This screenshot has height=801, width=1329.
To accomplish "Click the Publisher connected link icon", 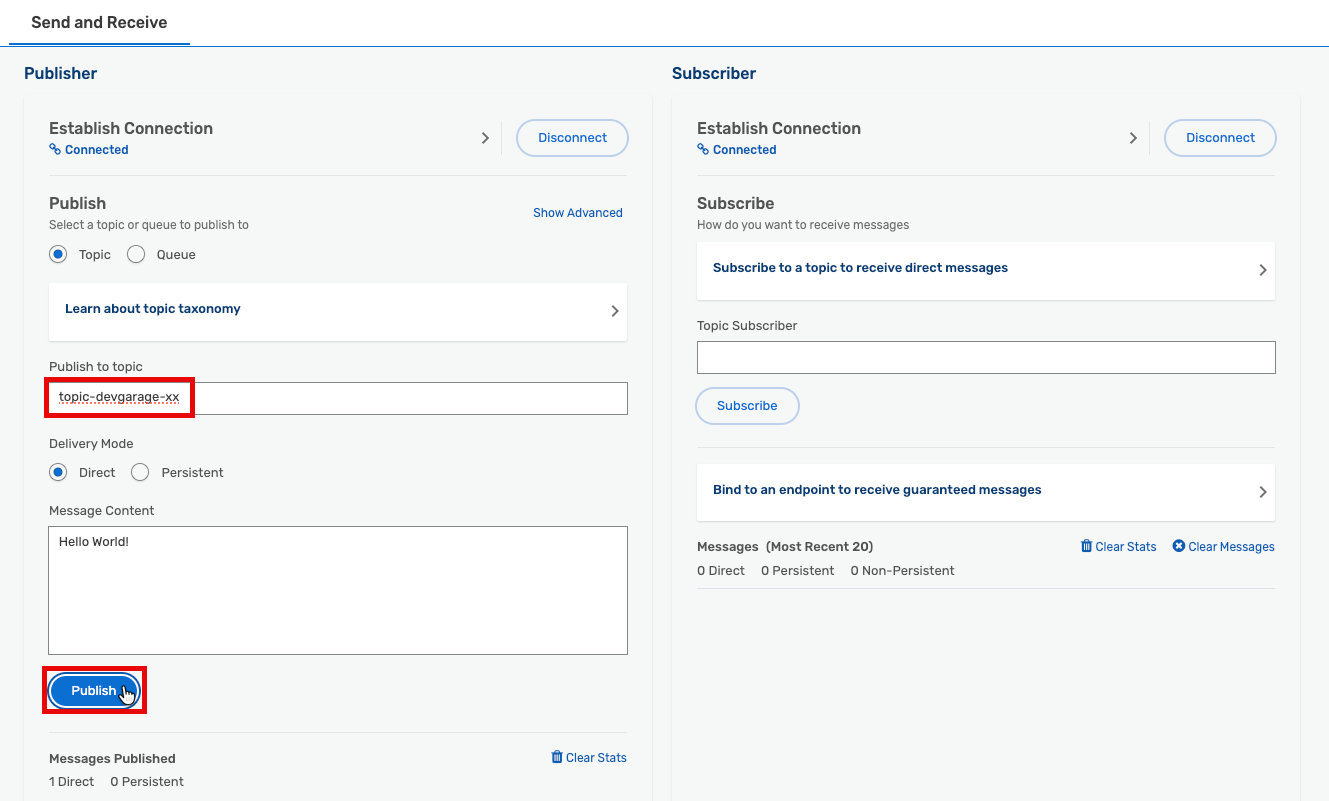I will click(x=55, y=150).
